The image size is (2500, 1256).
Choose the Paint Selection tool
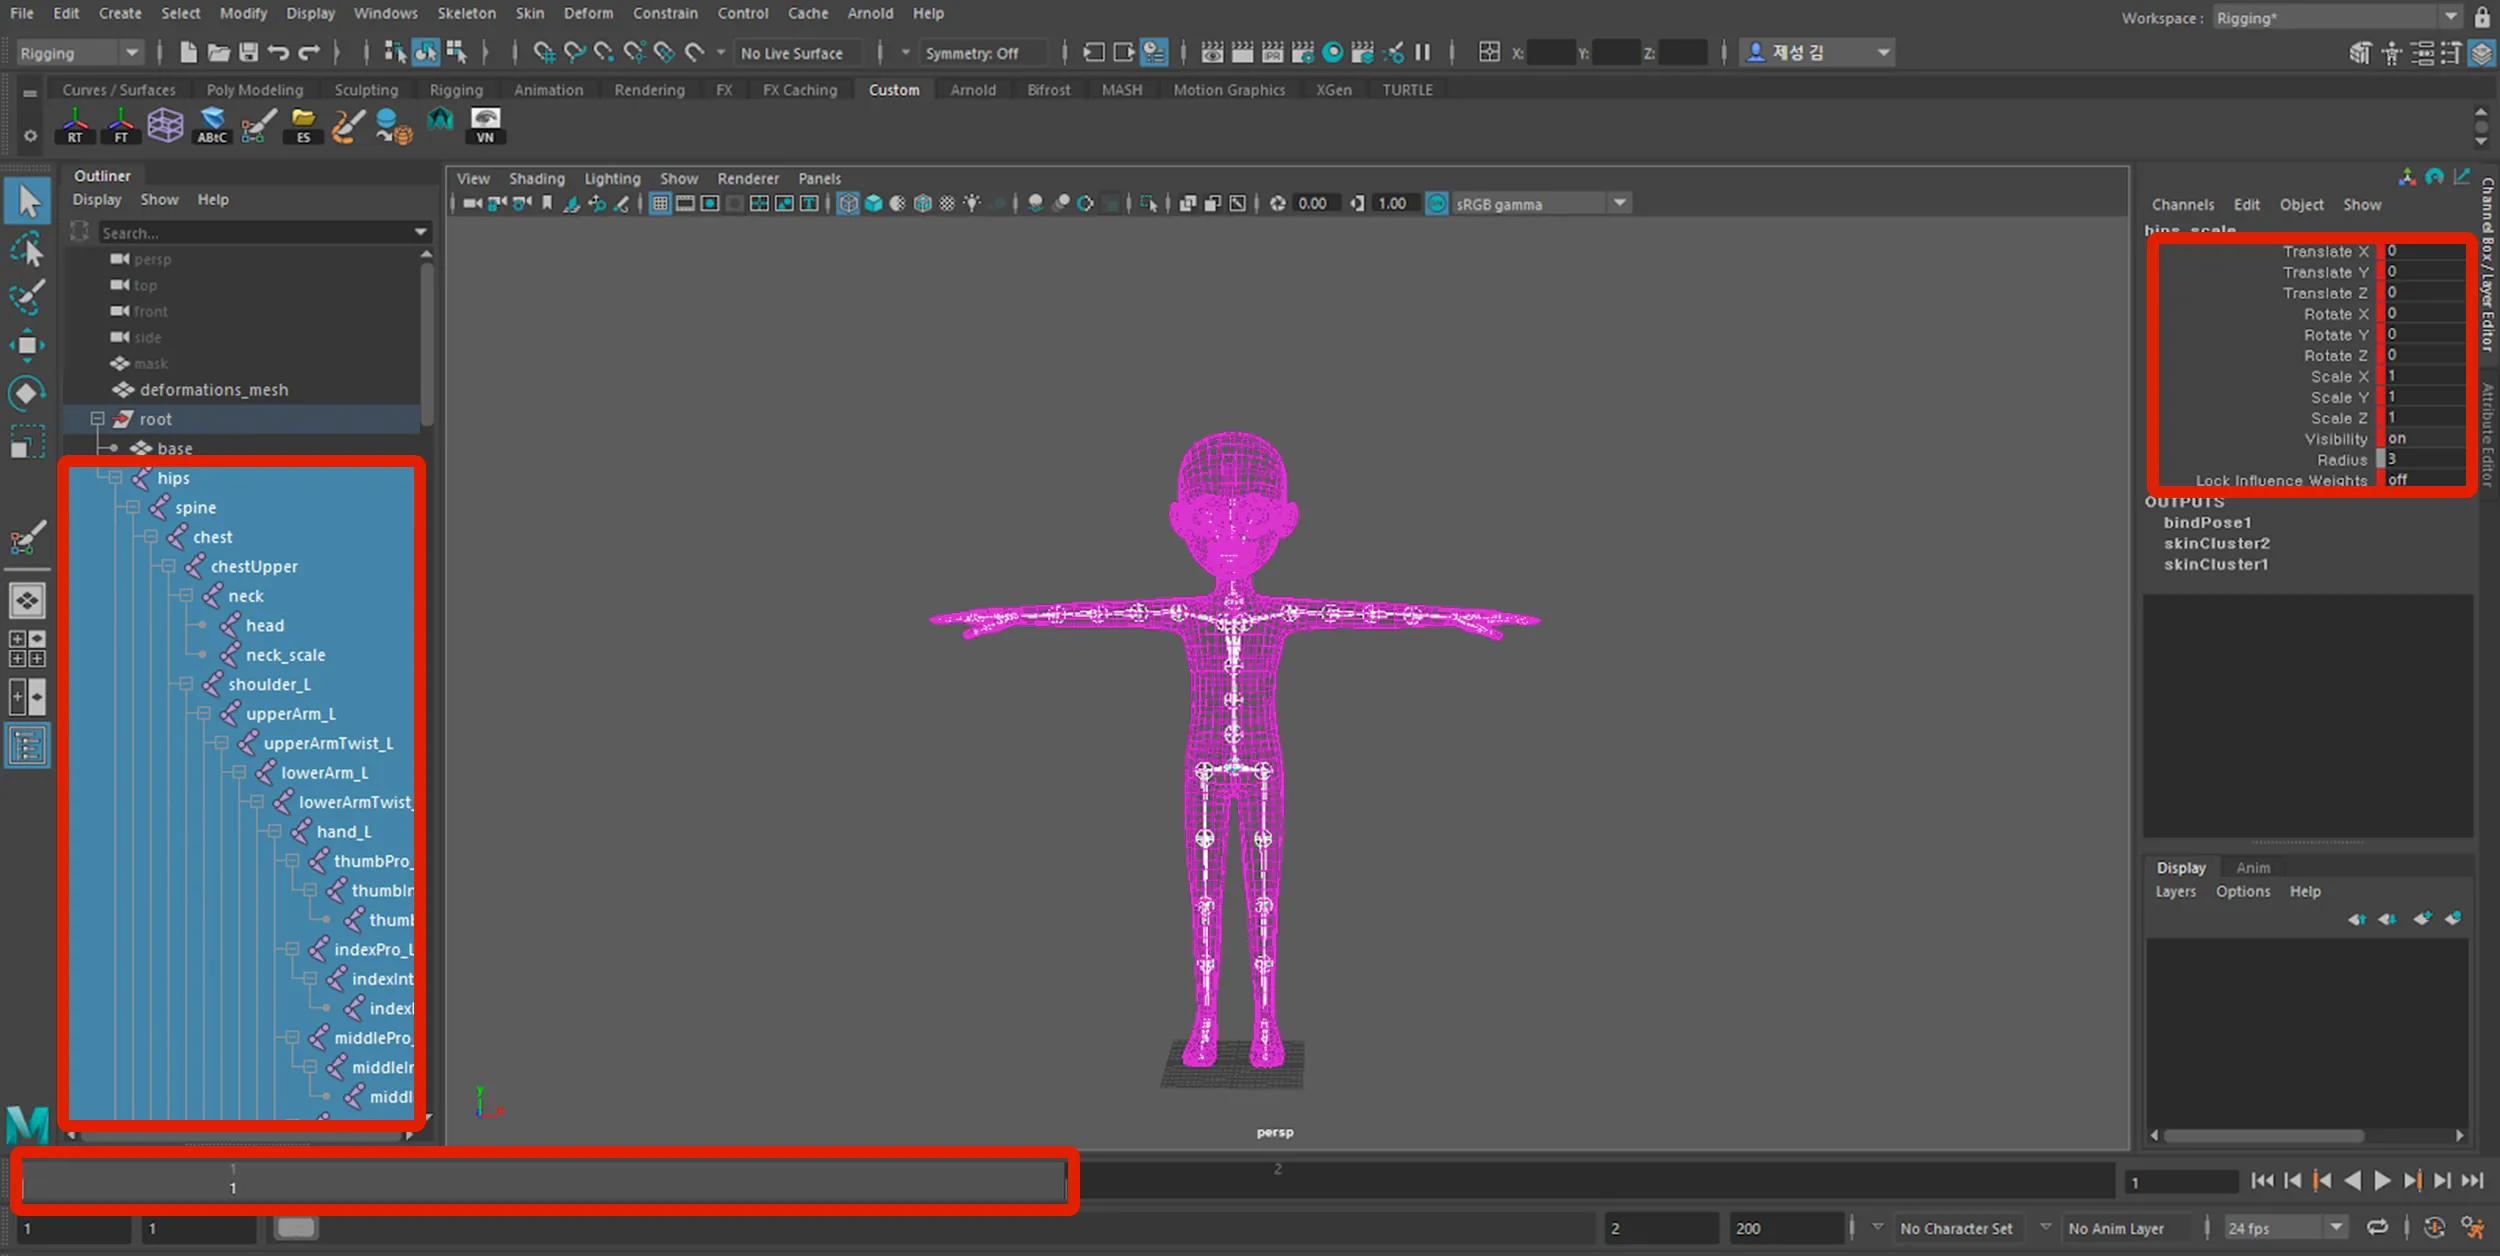coord(28,297)
